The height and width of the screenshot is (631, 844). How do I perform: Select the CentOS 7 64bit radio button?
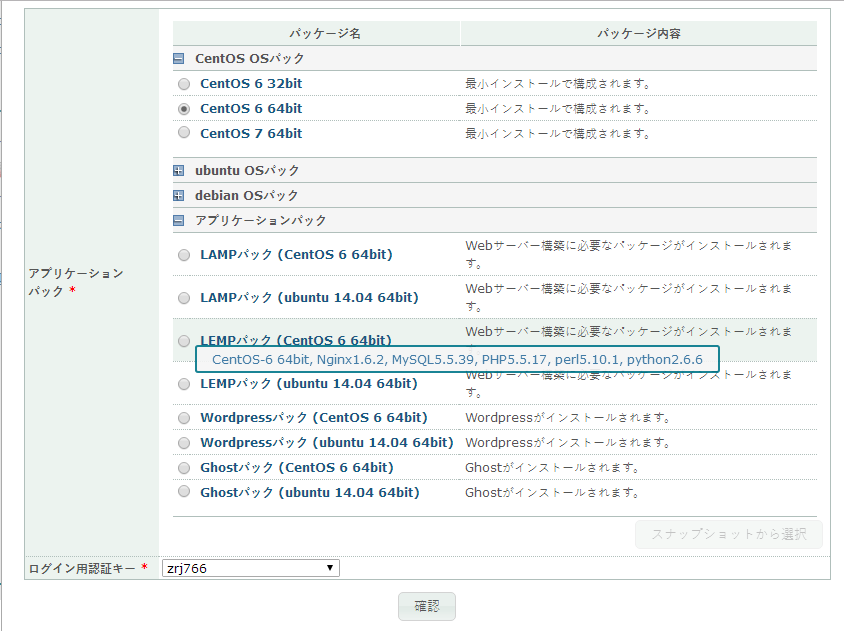click(x=184, y=132)
